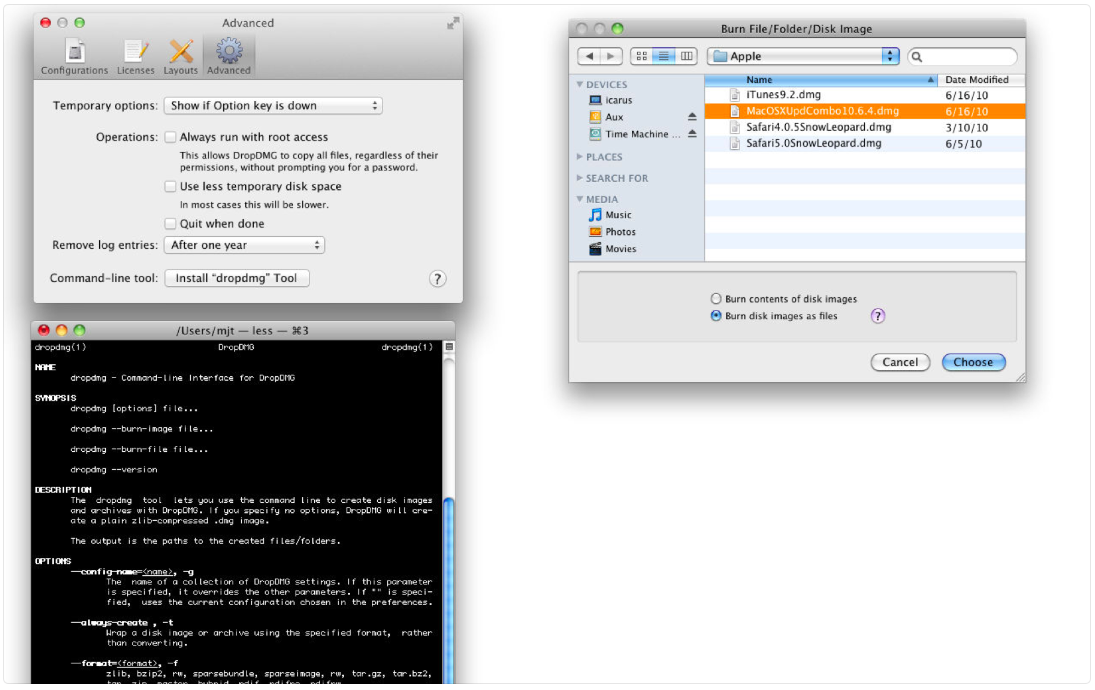Click the fullscreen arrows in Advanced window

[x=453, y=23]
